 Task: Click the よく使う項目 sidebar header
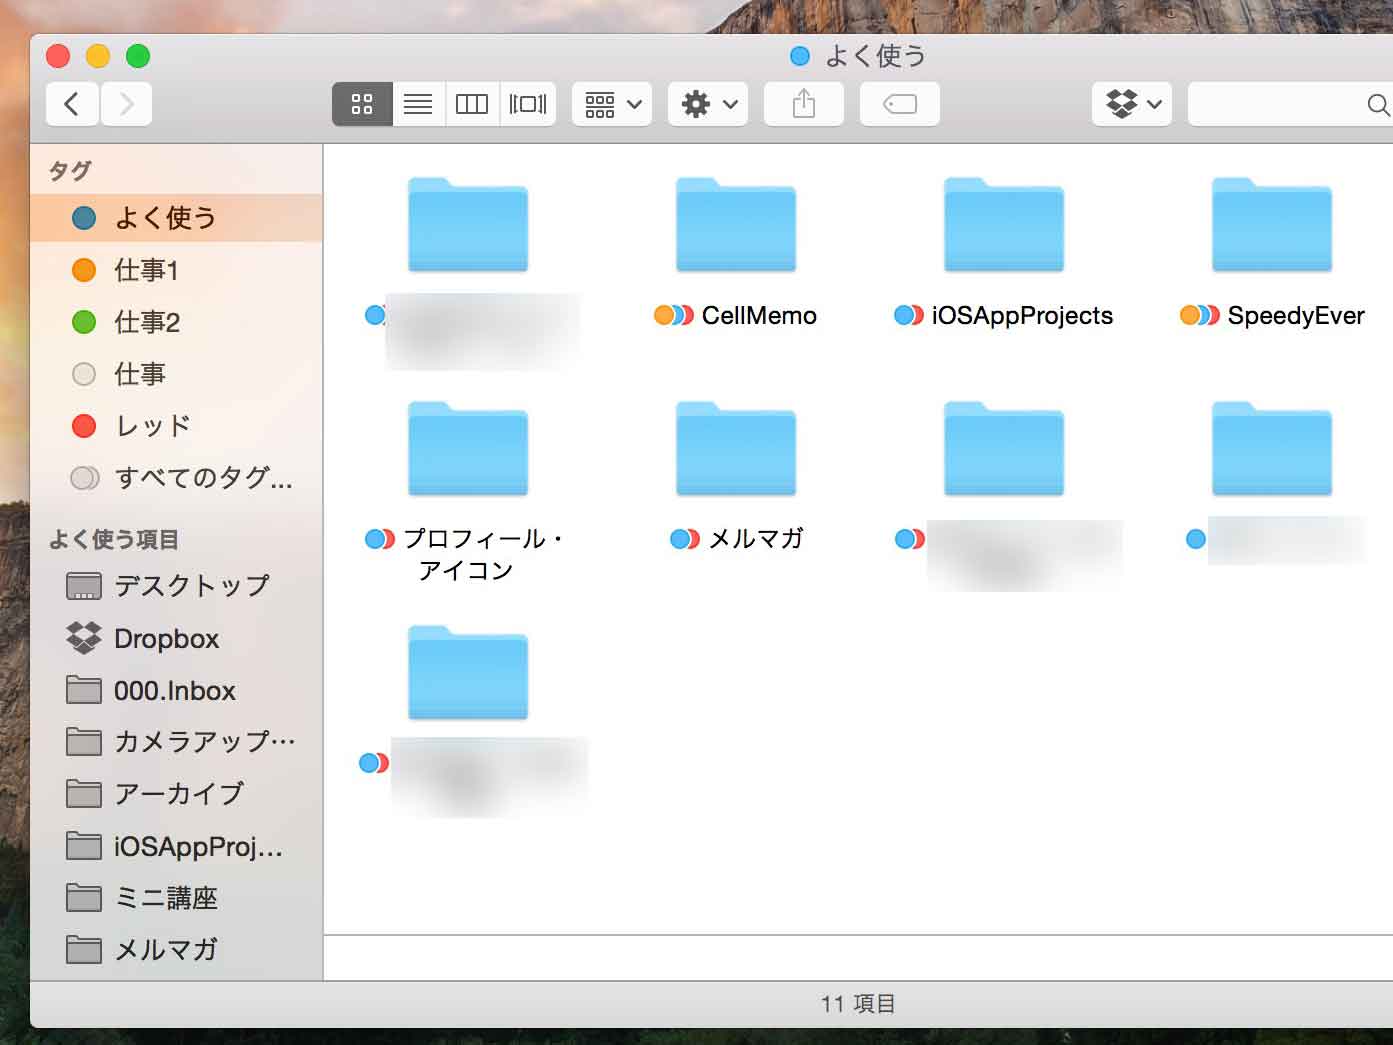(x=114, y=540)
